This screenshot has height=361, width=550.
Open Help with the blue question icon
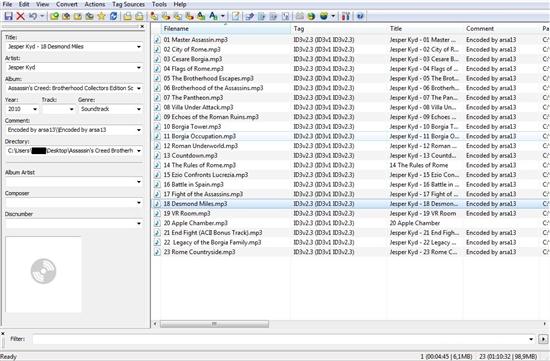tap(360, 16)
